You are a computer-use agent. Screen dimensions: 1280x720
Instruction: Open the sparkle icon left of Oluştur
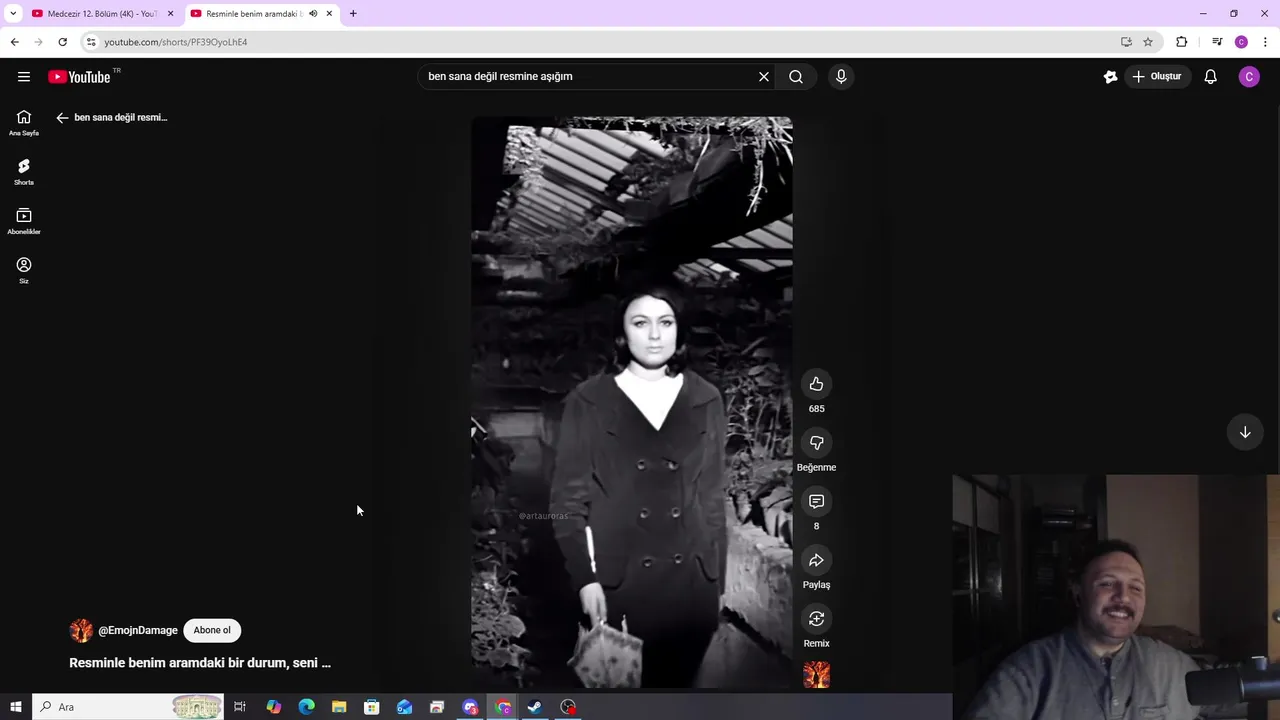click(x=1110, y=77)
